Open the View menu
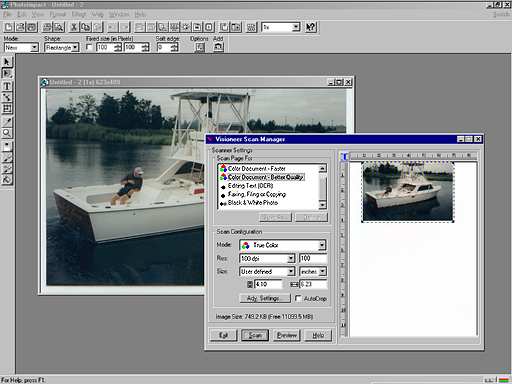 point(38,14)
